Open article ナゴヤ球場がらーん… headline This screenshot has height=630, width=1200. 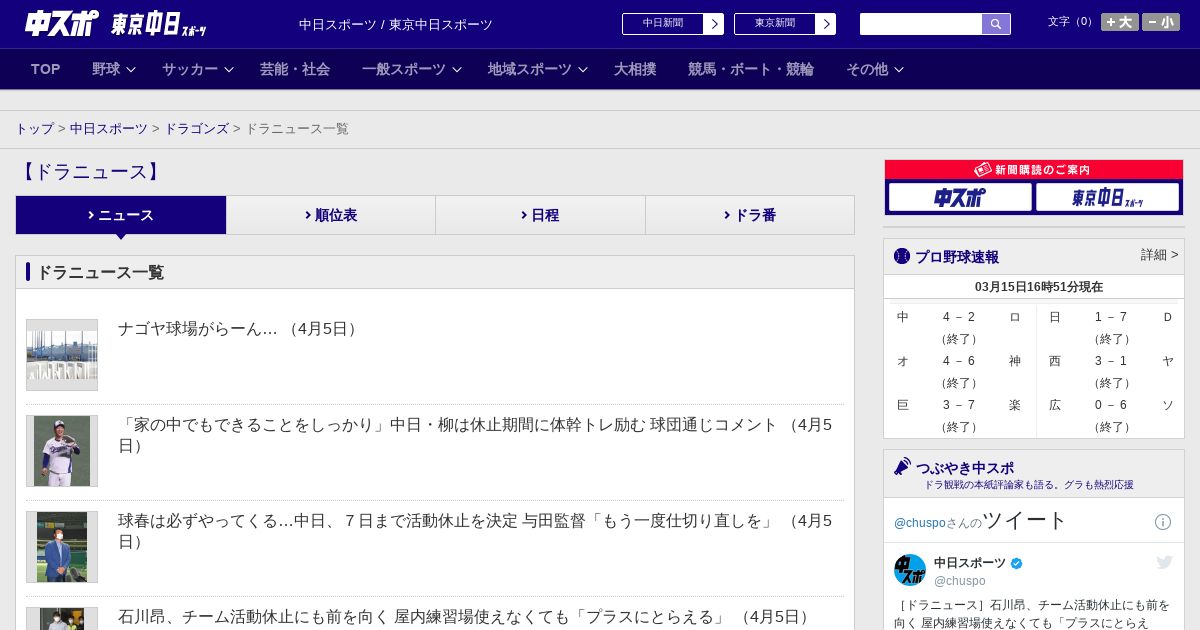[240, 329]
